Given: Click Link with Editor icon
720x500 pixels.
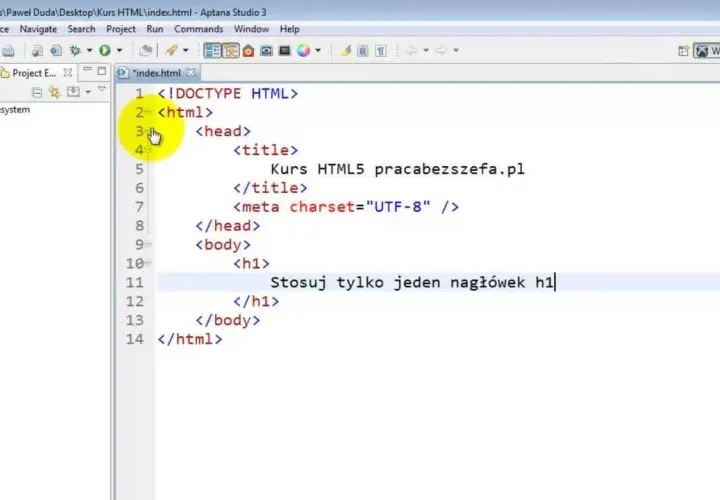Looking at the screenshot, I should click(55, 92).
